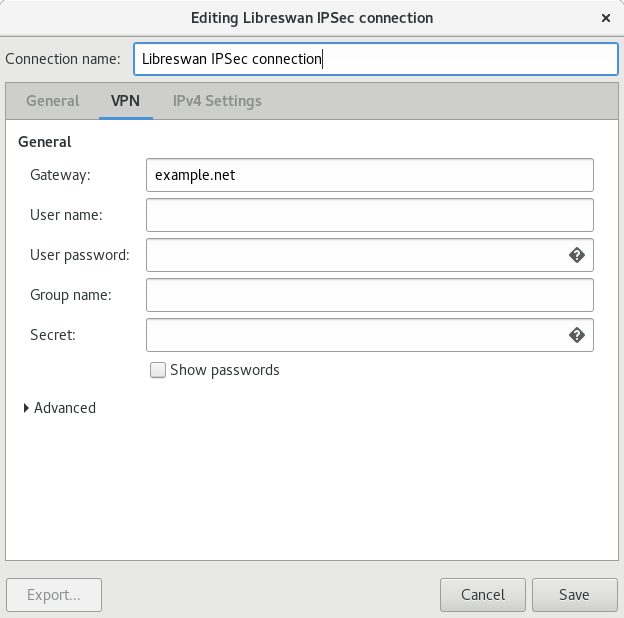Click the dialog title bar text
The height and width of the screenshot is (618, 624).
pos(312,18)
